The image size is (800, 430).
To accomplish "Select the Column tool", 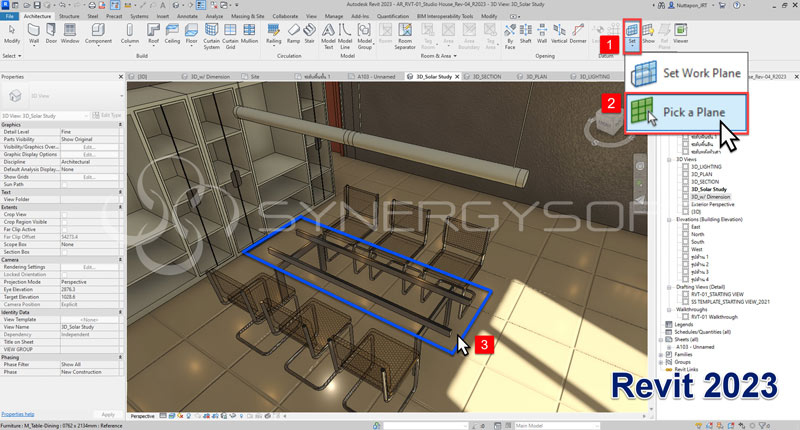I will click(130, 34).
